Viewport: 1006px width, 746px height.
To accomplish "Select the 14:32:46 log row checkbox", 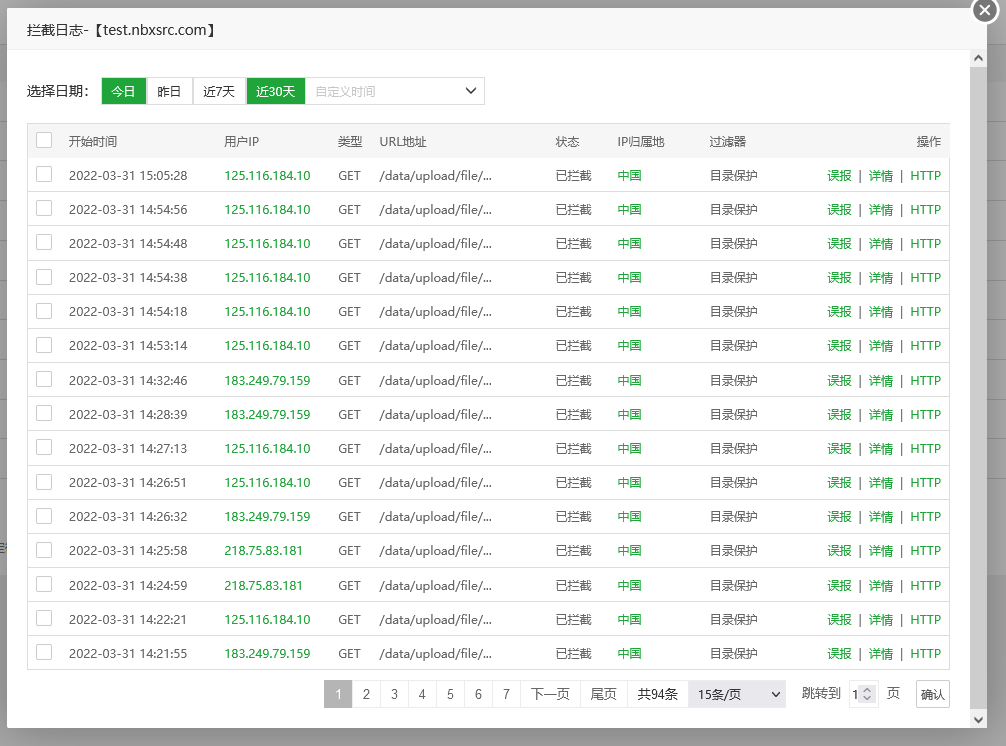I will (x=44, y=379).
